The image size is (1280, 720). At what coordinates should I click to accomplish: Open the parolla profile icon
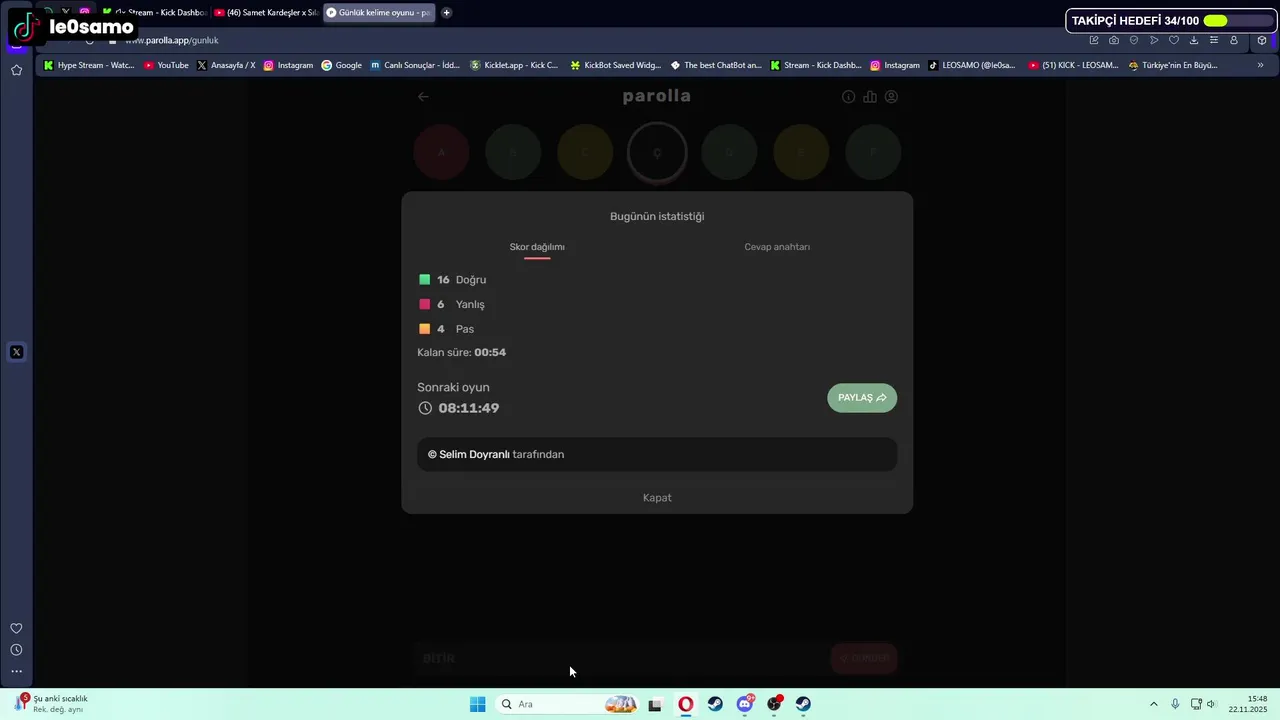click(891, 97)
